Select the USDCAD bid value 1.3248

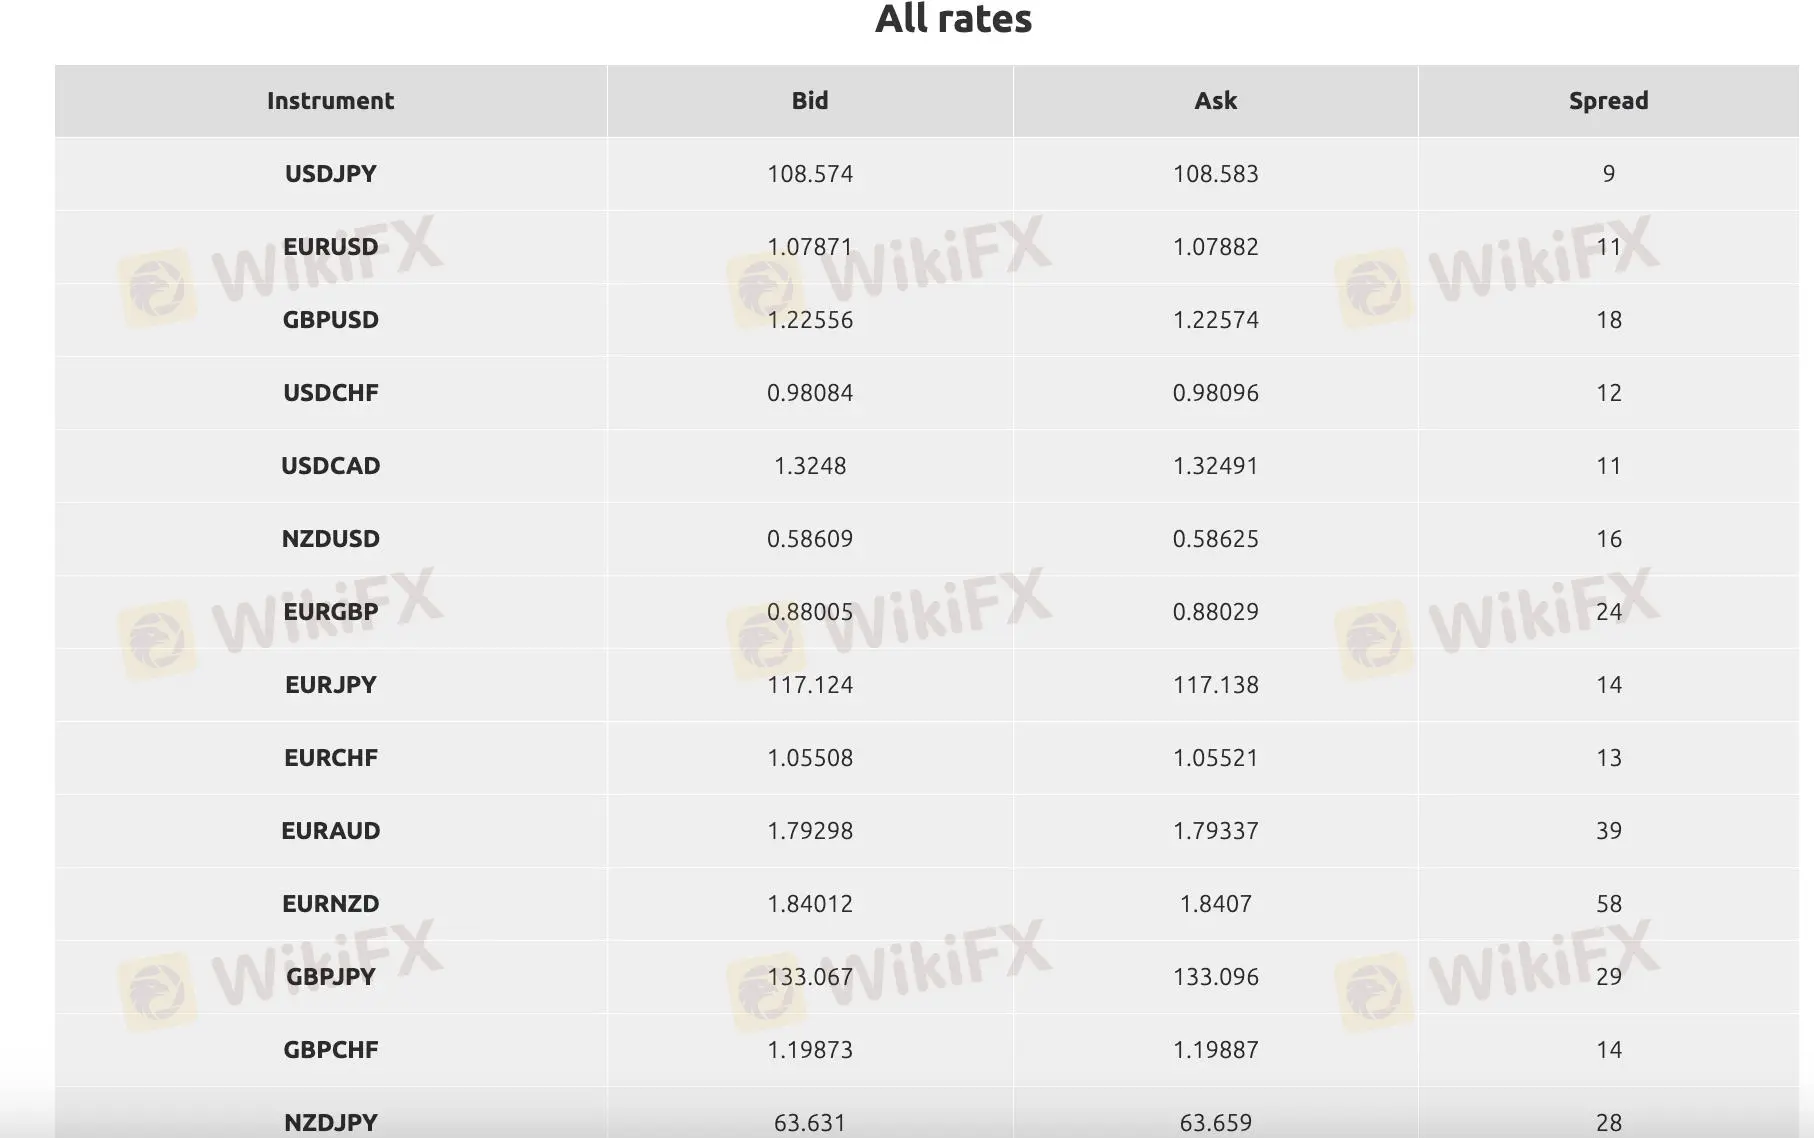point(809,466)
